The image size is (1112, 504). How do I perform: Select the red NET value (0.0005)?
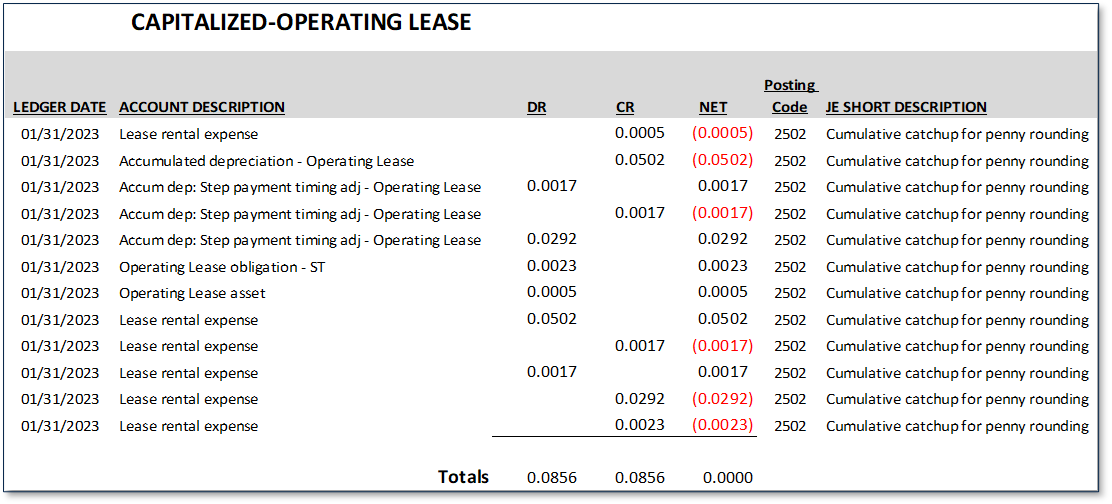coord(722,133)
